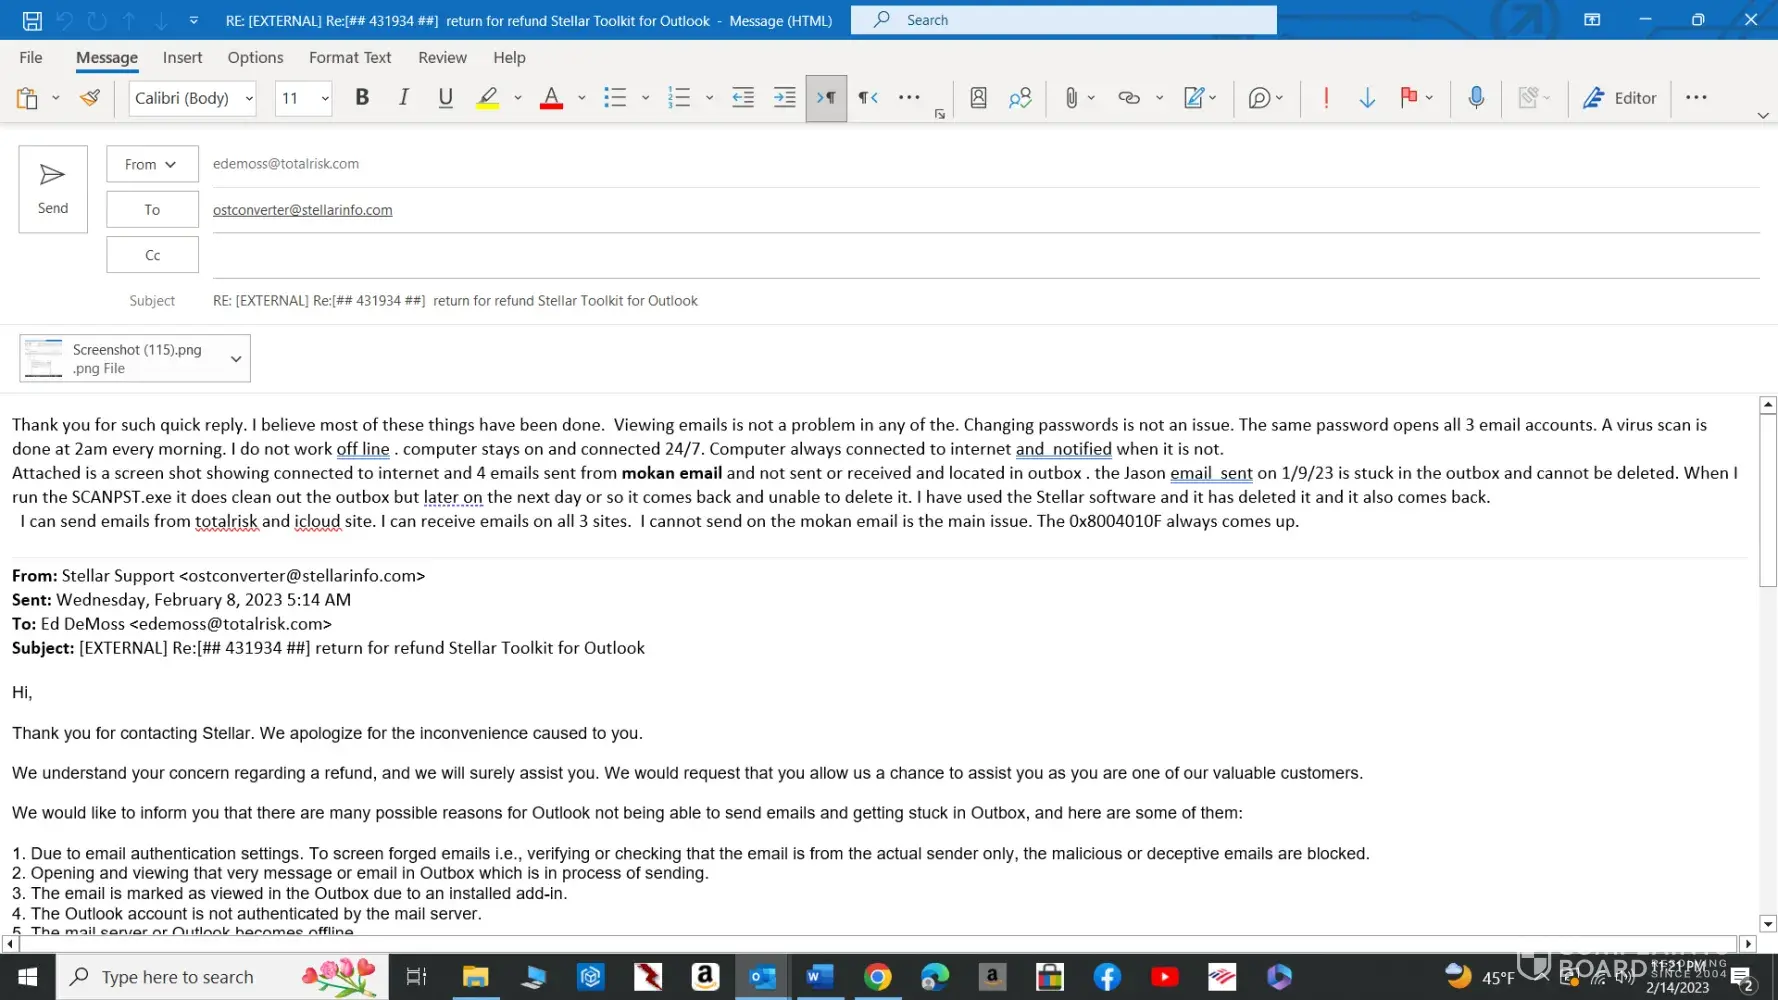Attach a file using the paperclip icon

pos(1071,98)
